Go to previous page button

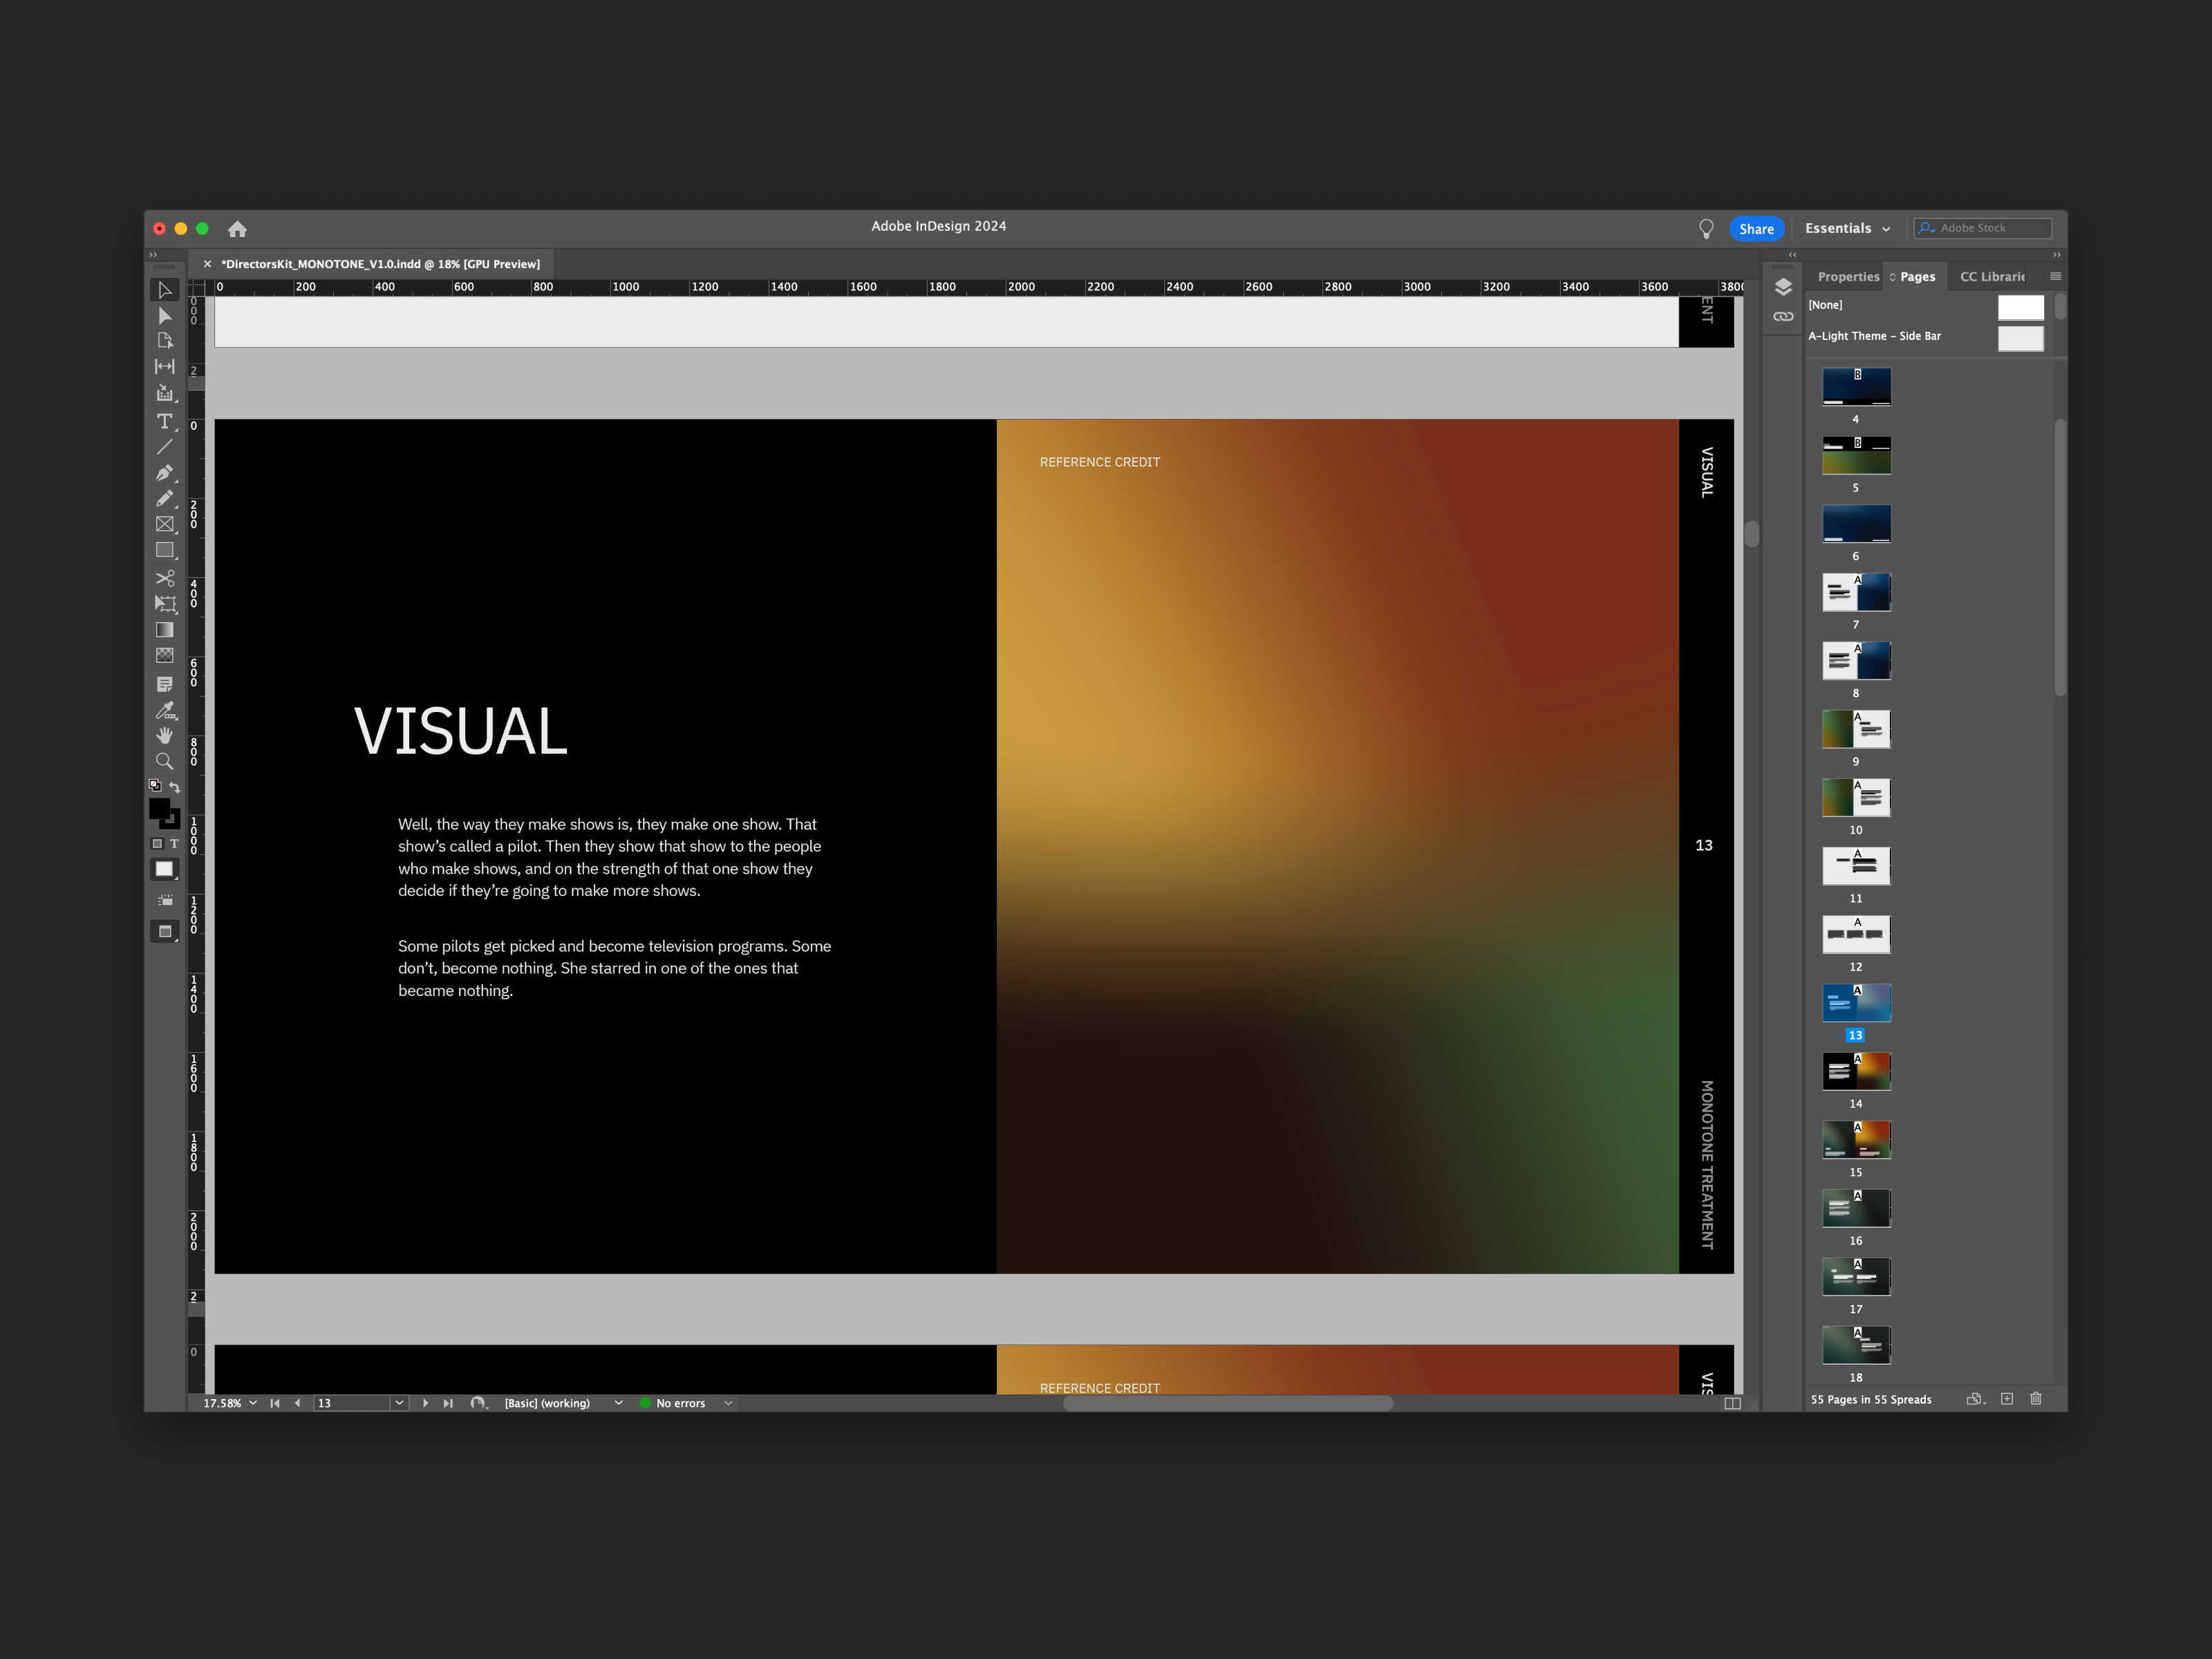point(297,1403)
